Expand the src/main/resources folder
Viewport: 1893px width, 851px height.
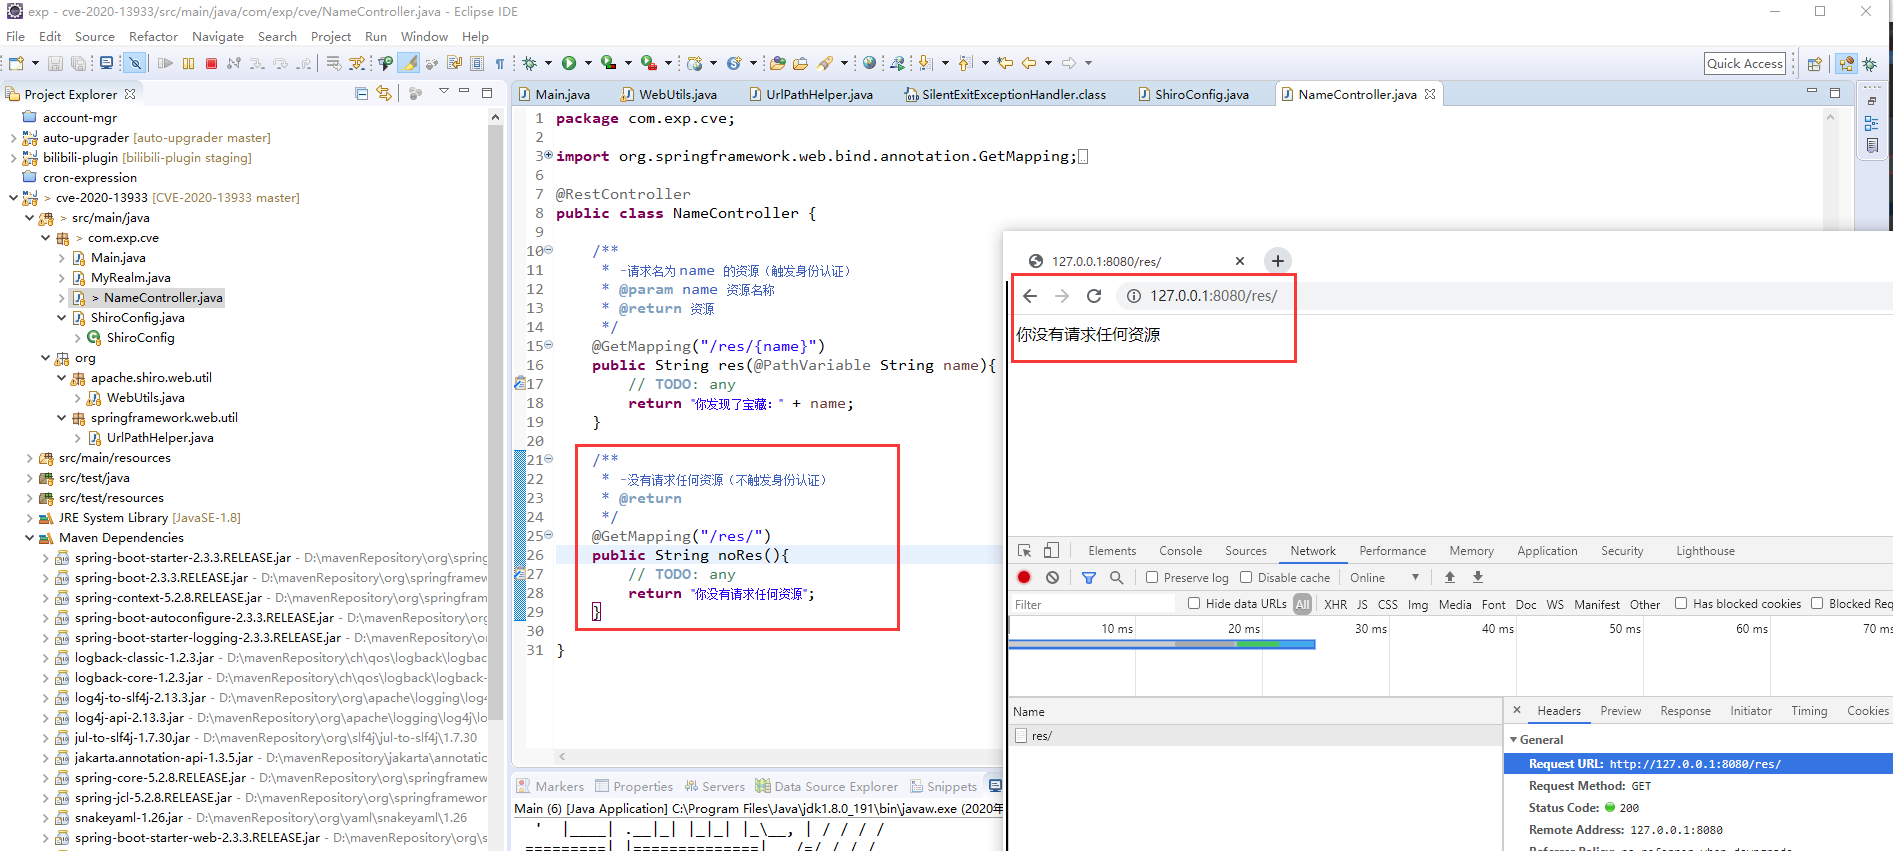point(29,458)
